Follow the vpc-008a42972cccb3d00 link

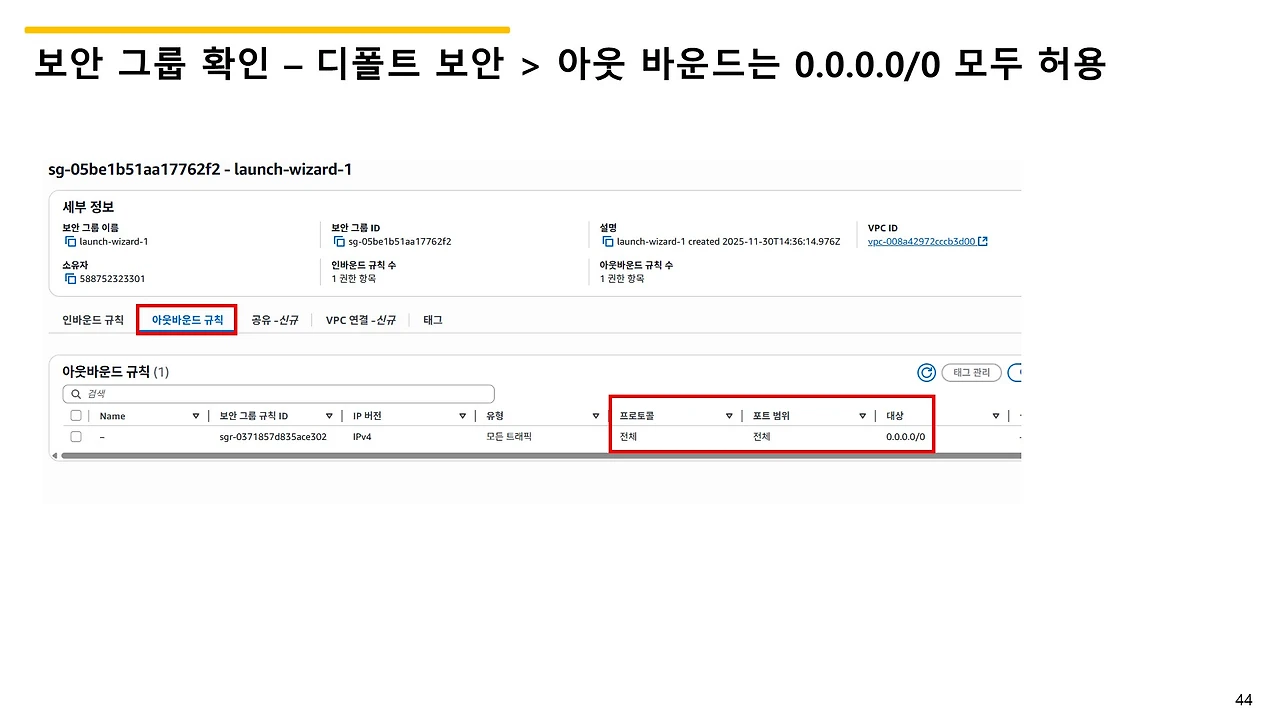click(920, 241)
